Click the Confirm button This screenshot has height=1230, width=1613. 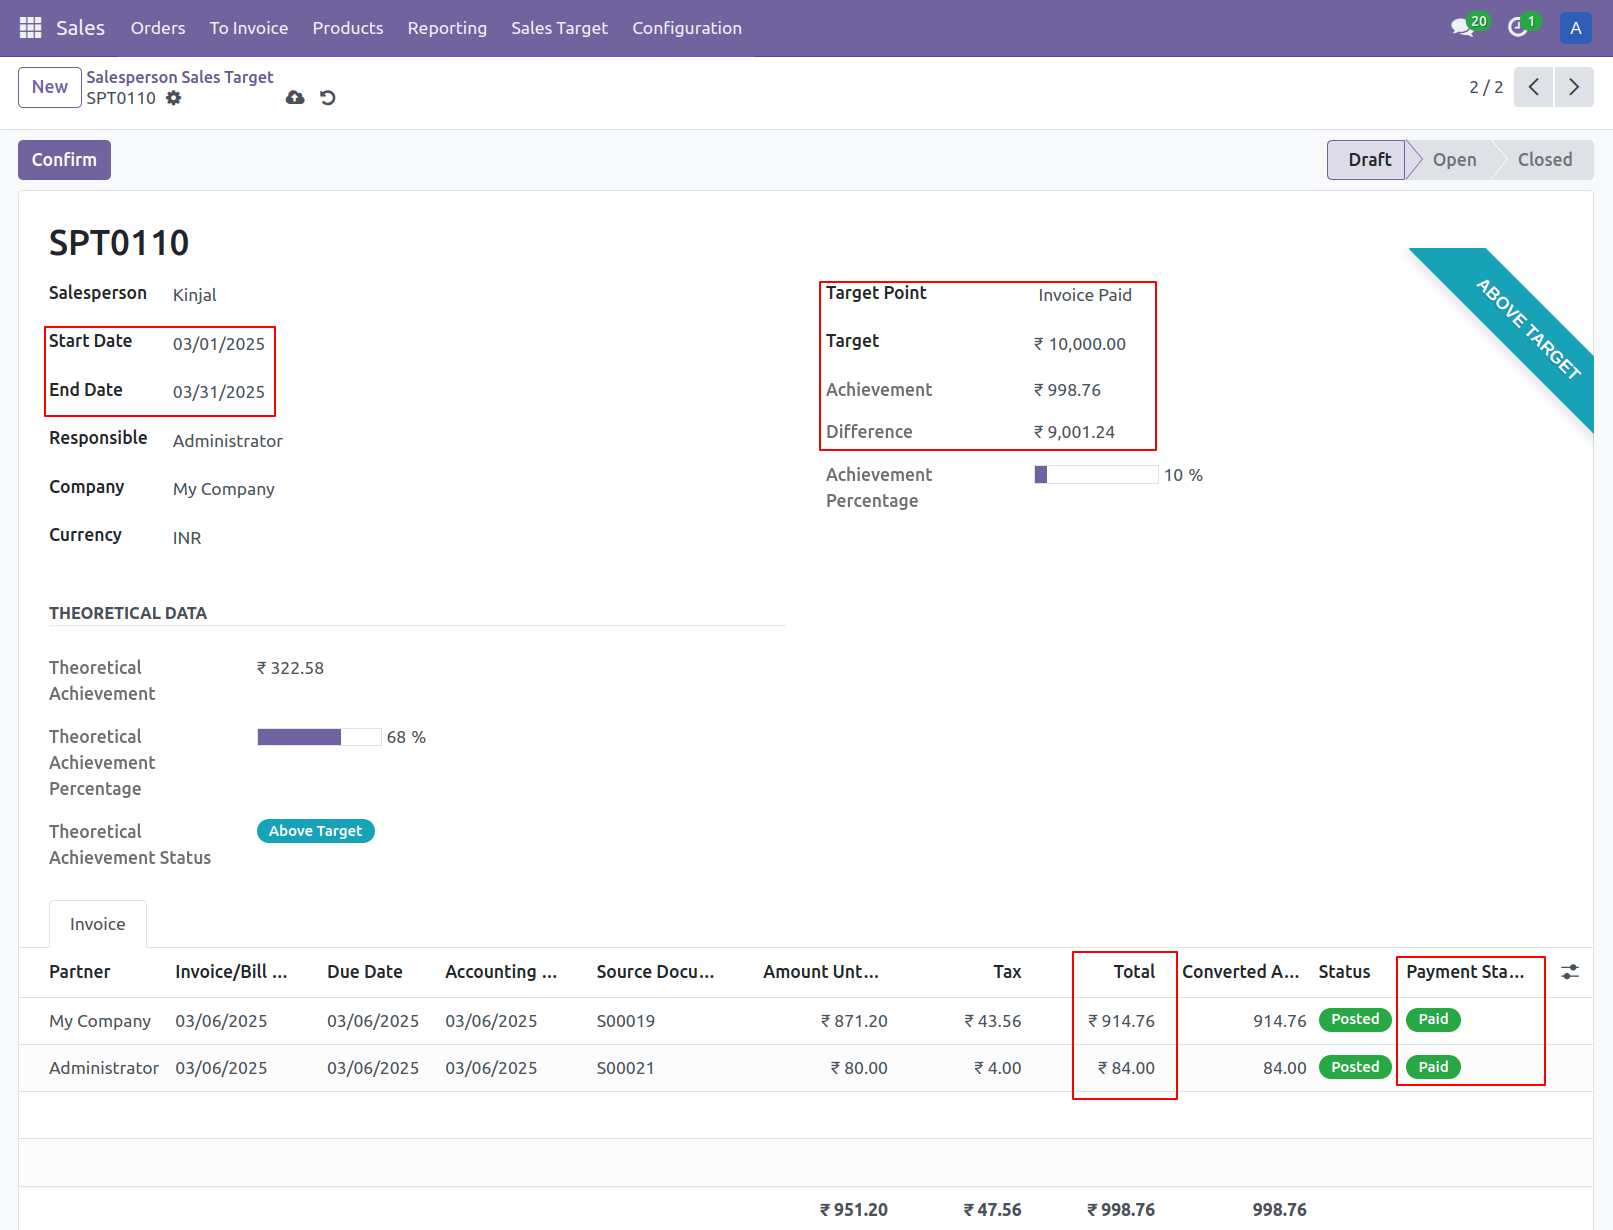(64, 159)
